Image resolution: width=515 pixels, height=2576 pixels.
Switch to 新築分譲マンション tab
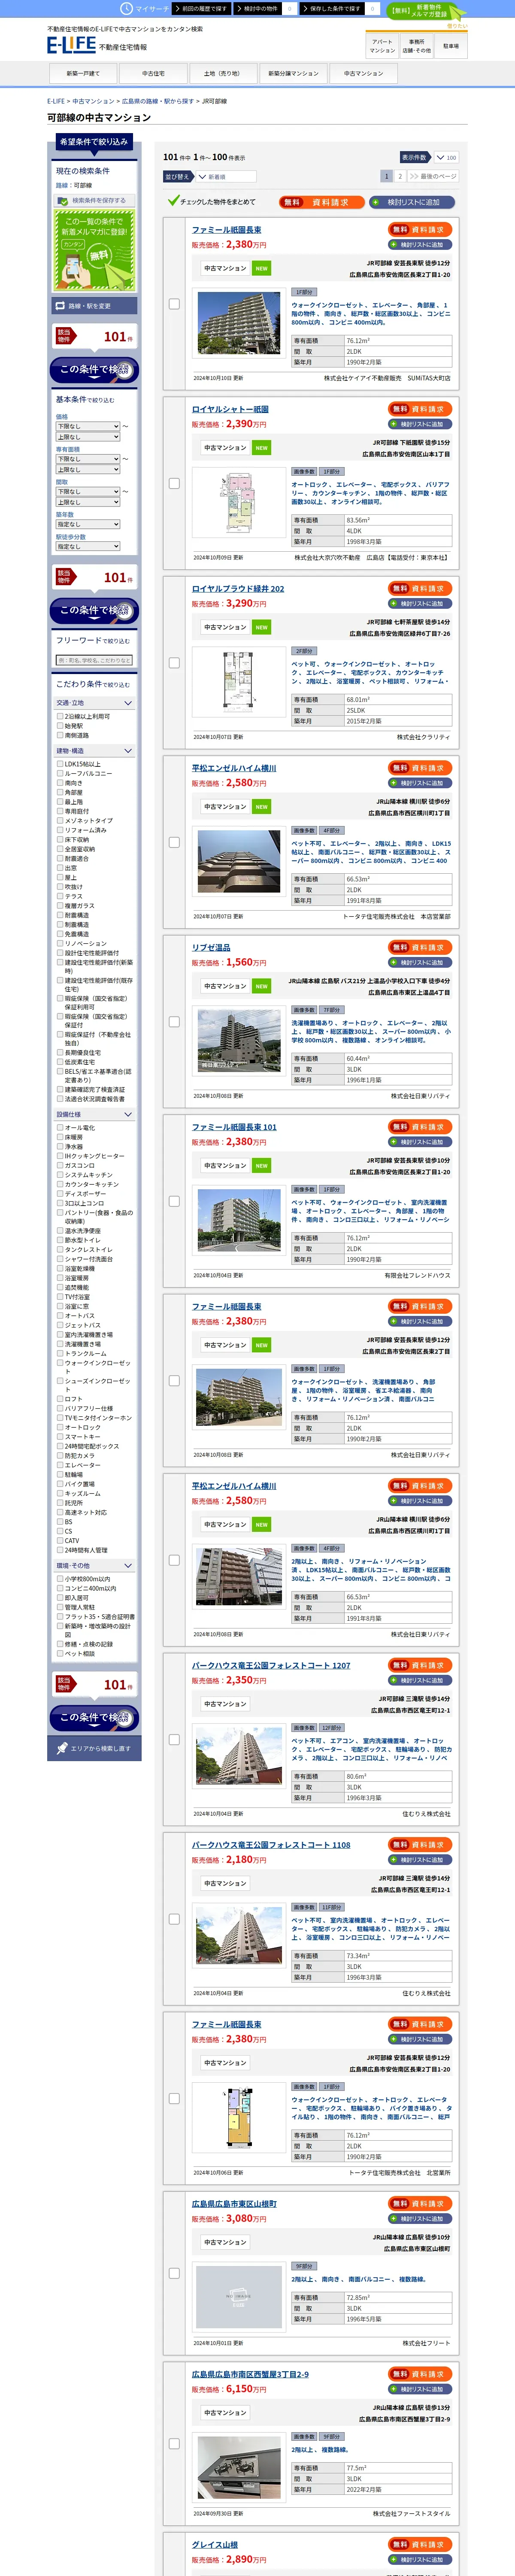point(293,73)
